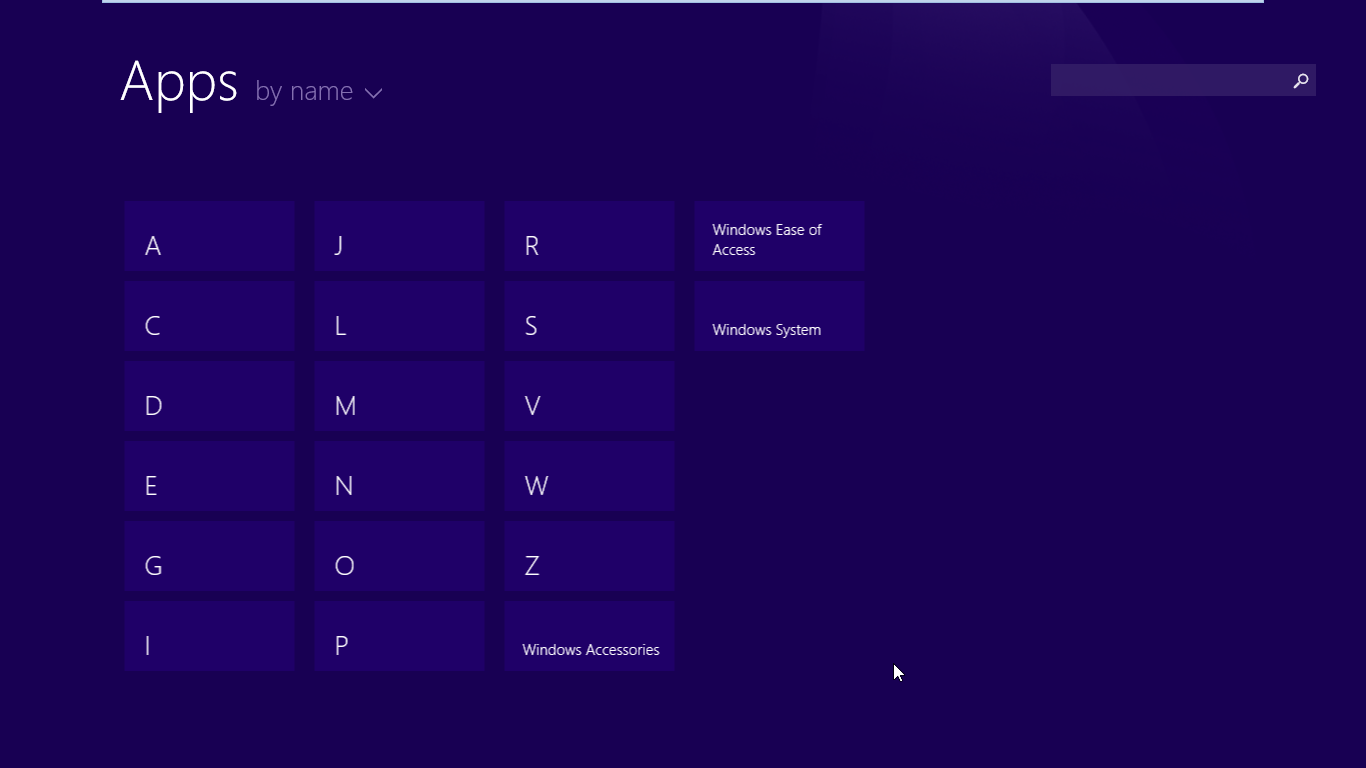Open the 'by name' sort dropdown
Screen dimensions: 1366x768
(319, 92)
